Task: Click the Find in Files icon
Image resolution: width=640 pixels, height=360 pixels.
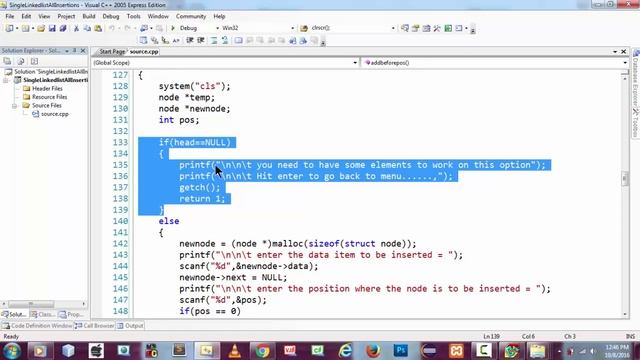Action: 304,28
